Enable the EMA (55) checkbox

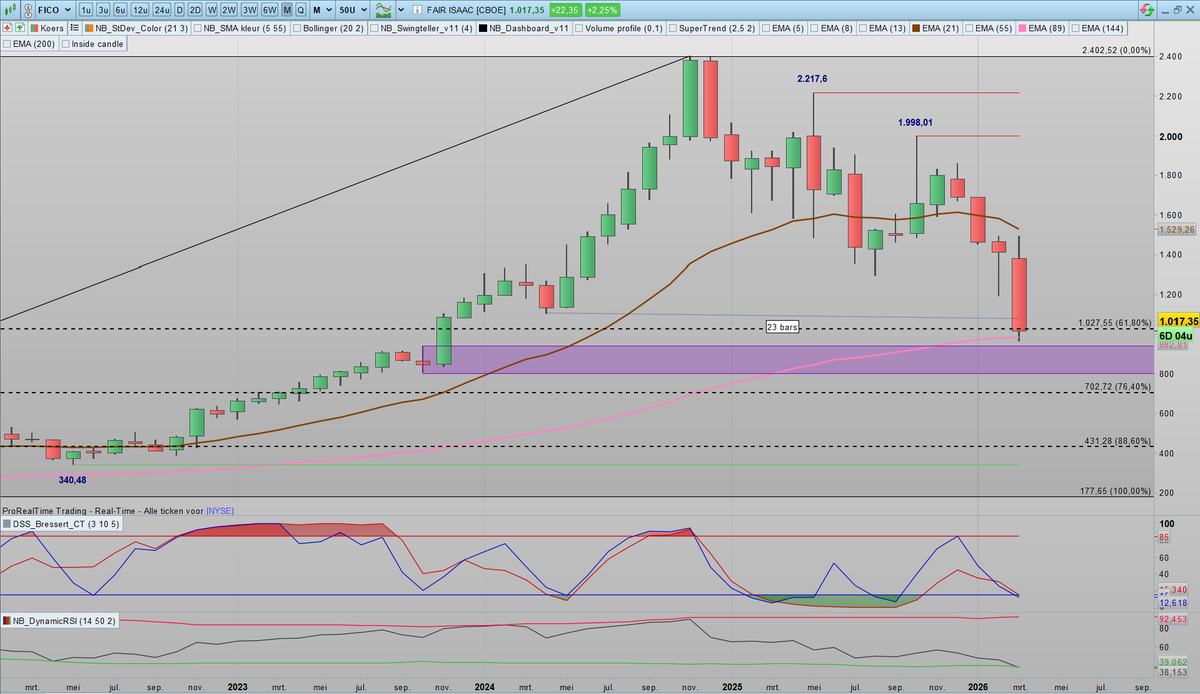[969, 28]
